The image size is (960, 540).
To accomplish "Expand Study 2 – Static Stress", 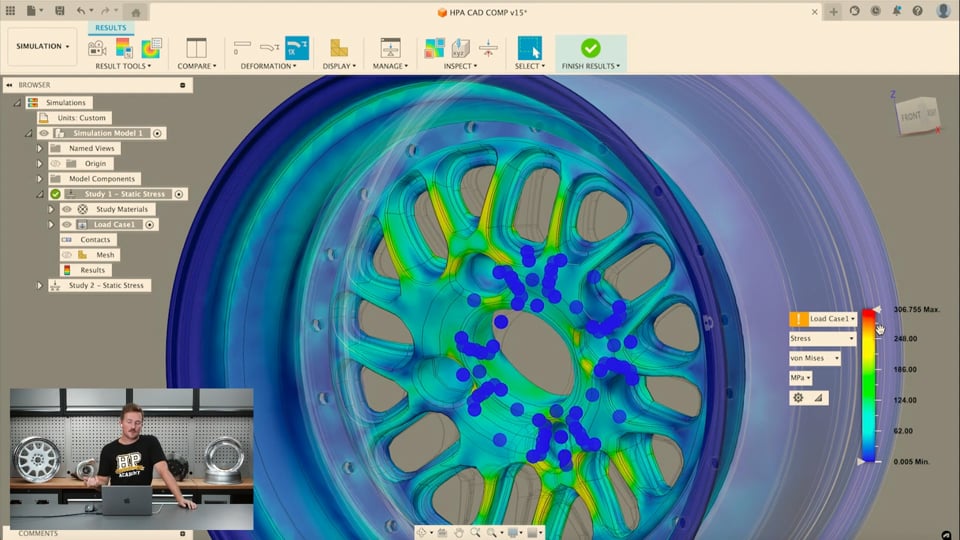I will [x=40, y=285].
